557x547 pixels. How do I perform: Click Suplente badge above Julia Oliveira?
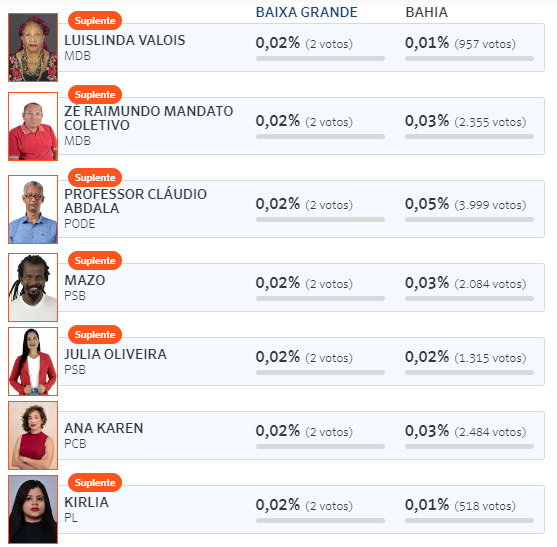coord(95,335)
